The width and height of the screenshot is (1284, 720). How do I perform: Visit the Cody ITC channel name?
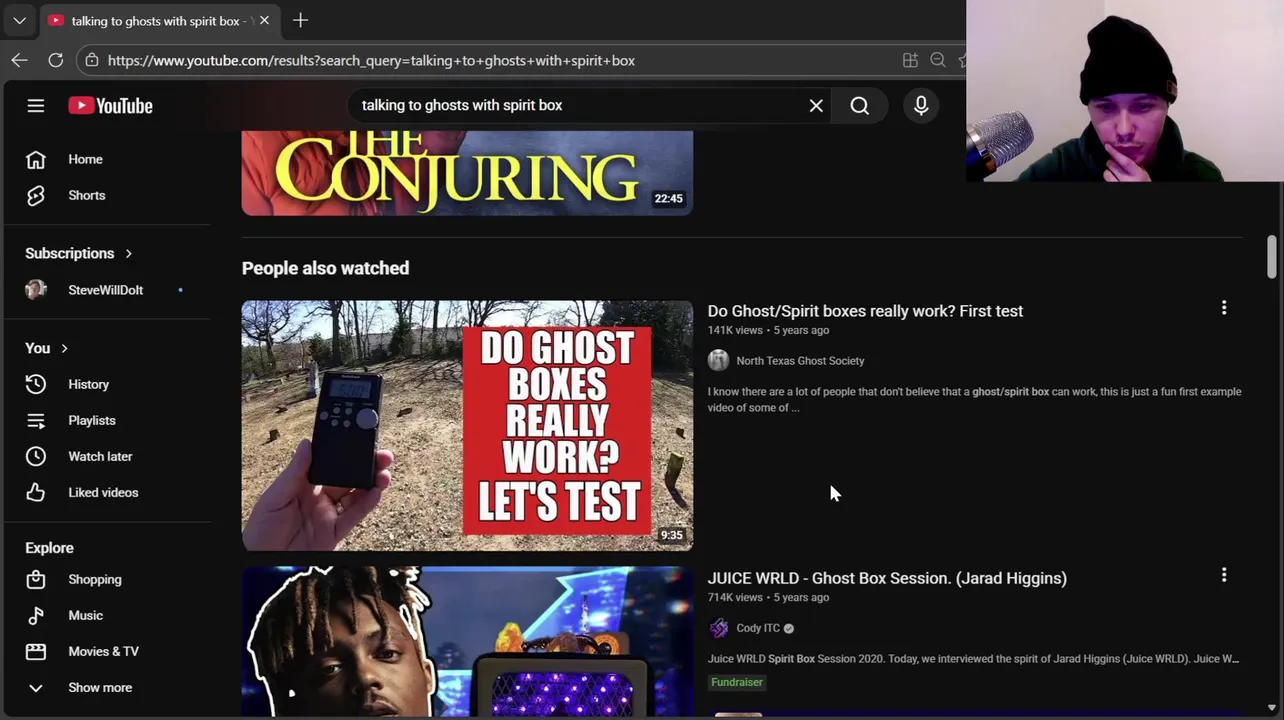tap(758, 628)
